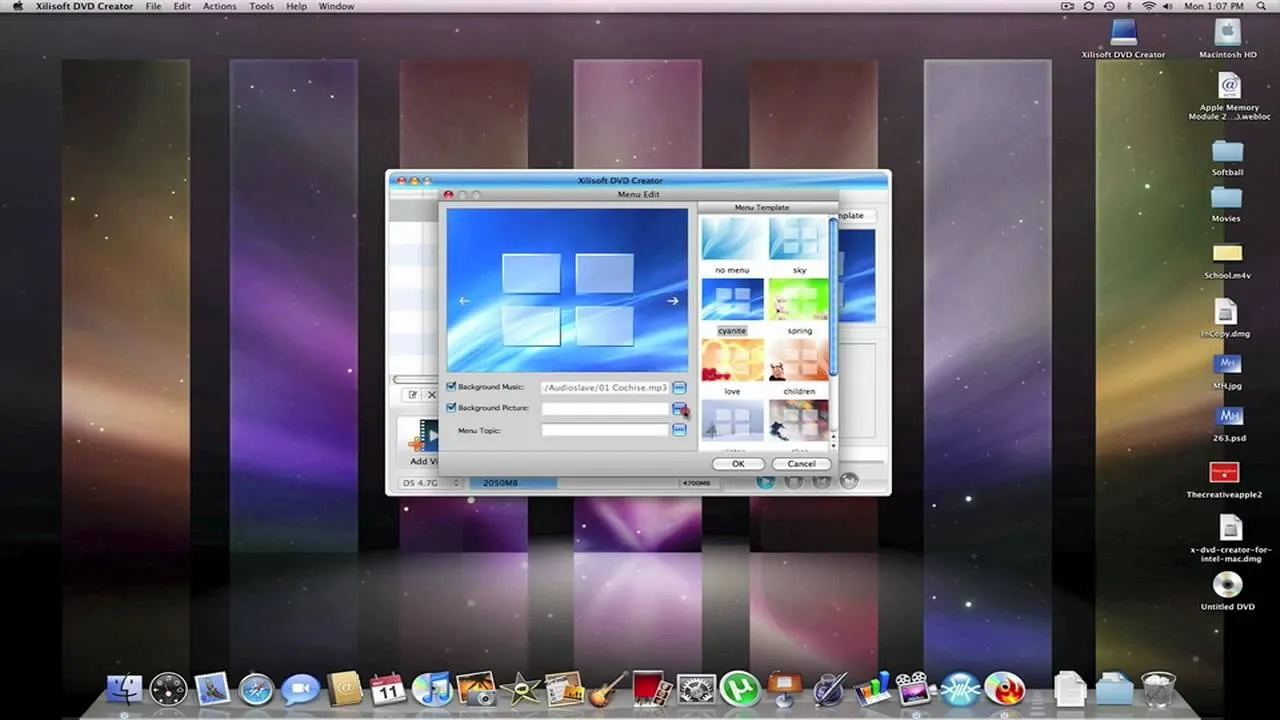This screenshot has width=1280, height=720.
Task: Open the Window menu
Action: point(336,6)
